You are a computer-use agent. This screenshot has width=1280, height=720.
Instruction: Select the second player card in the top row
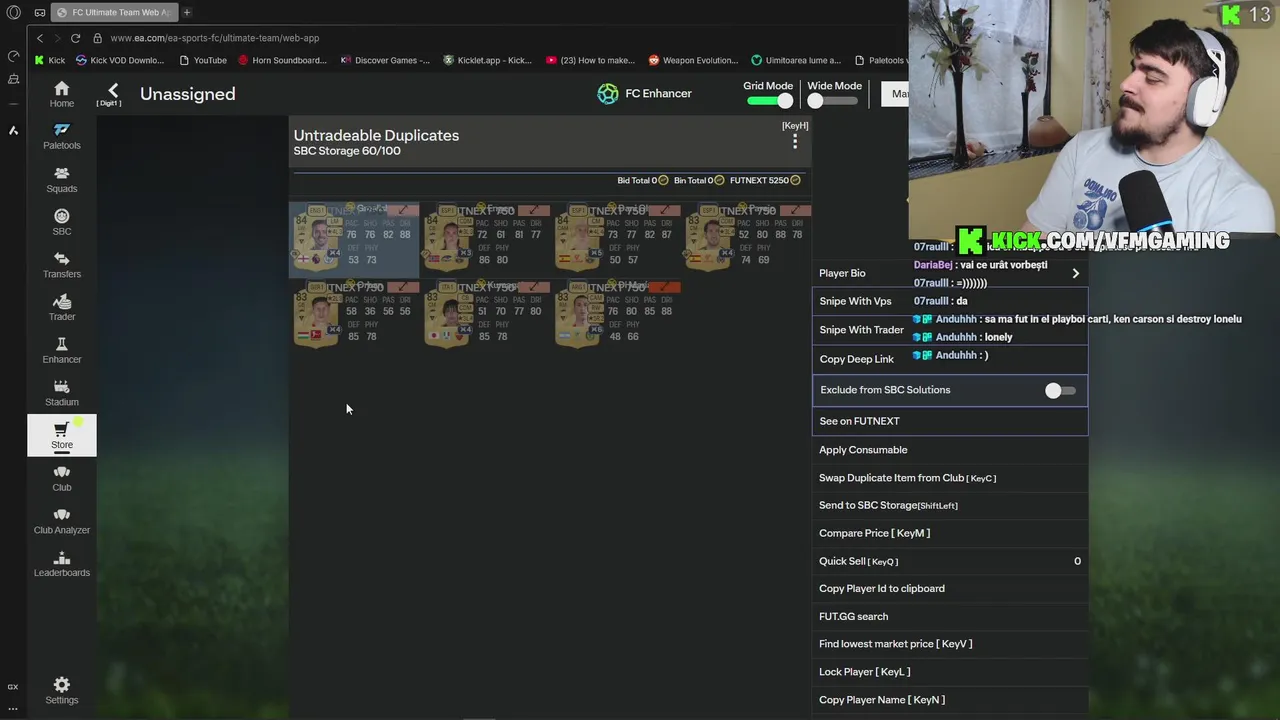(486, 239)
